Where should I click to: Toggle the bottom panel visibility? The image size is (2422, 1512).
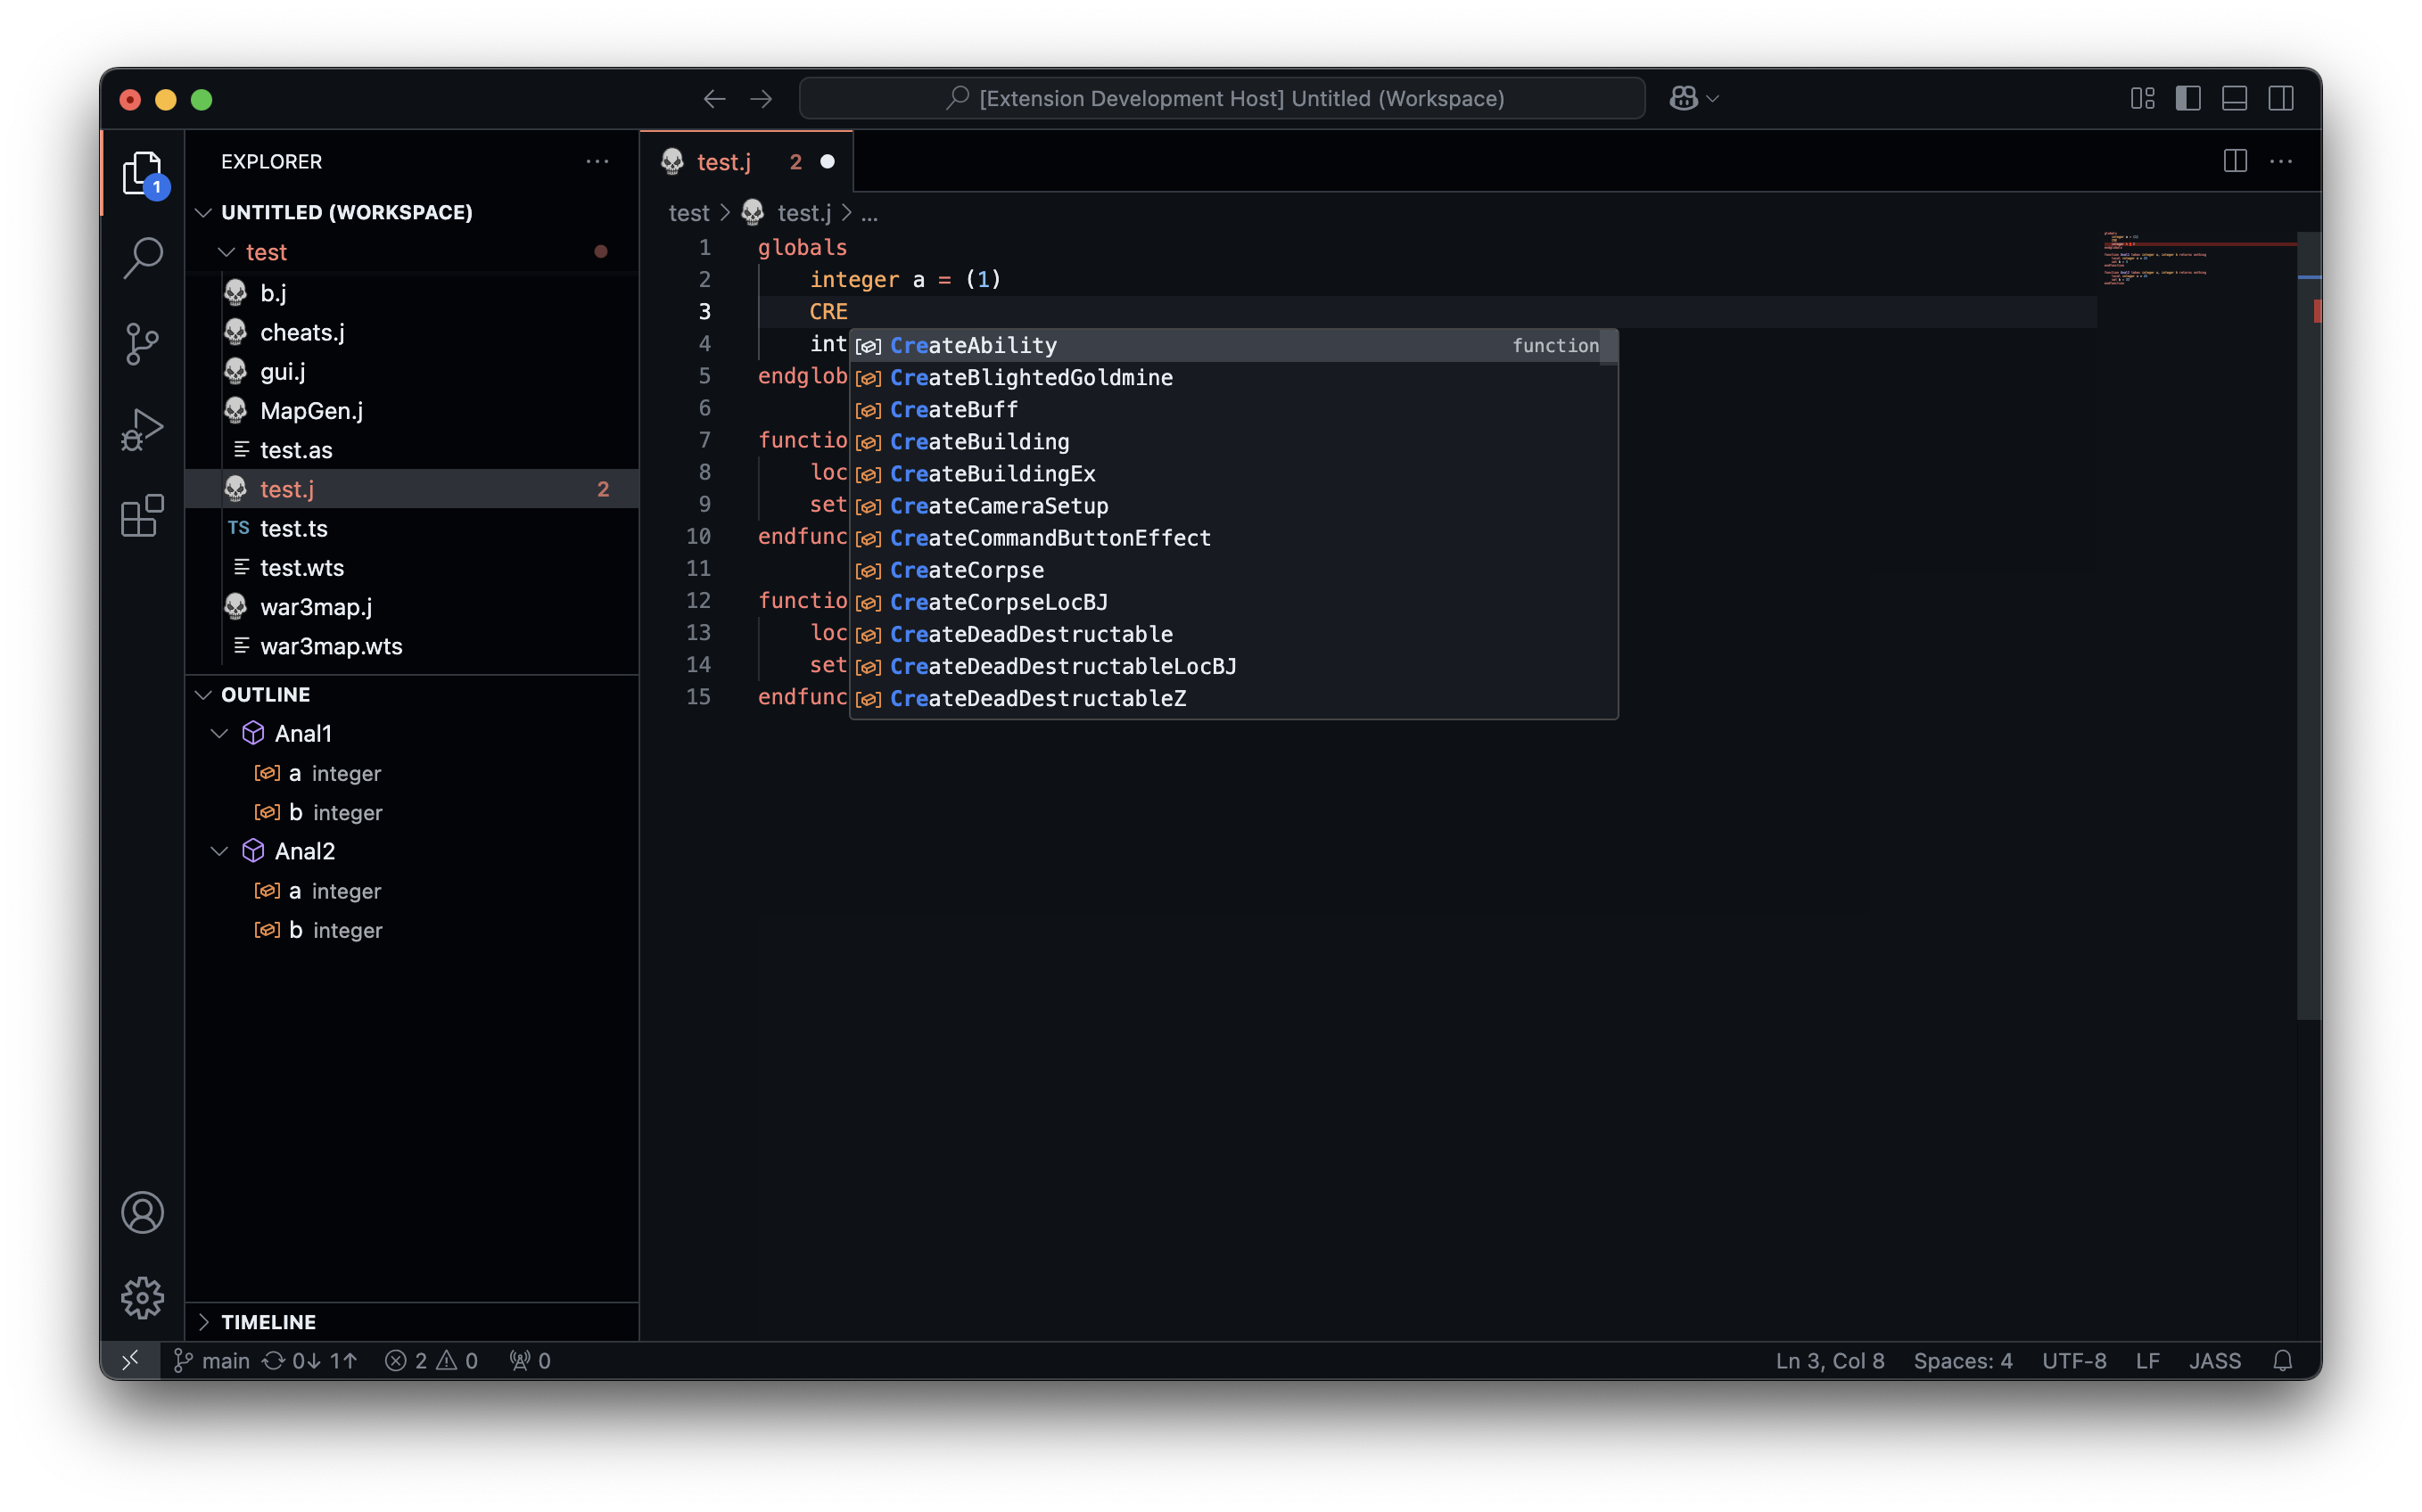coord(2234,98)
